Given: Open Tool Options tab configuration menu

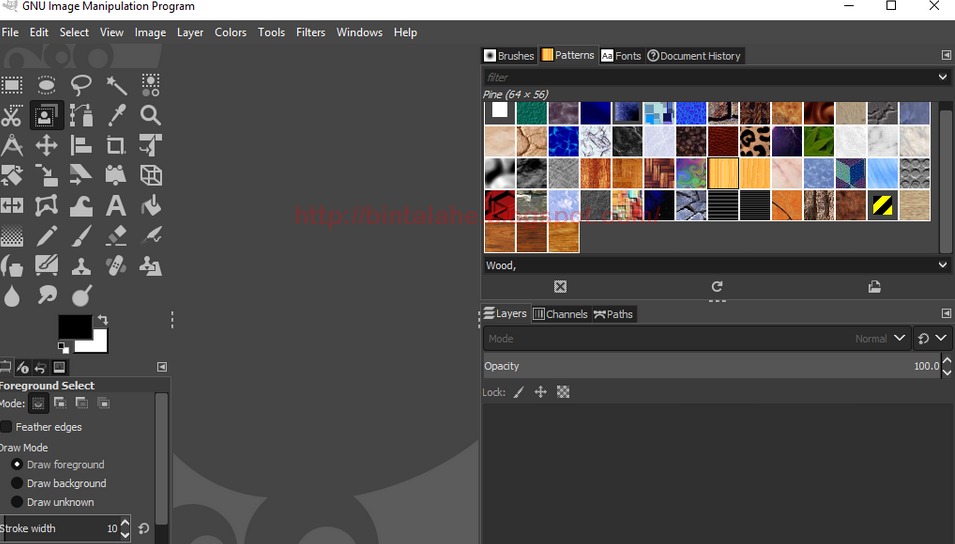Looking at the screenshot, I should 162,367.
